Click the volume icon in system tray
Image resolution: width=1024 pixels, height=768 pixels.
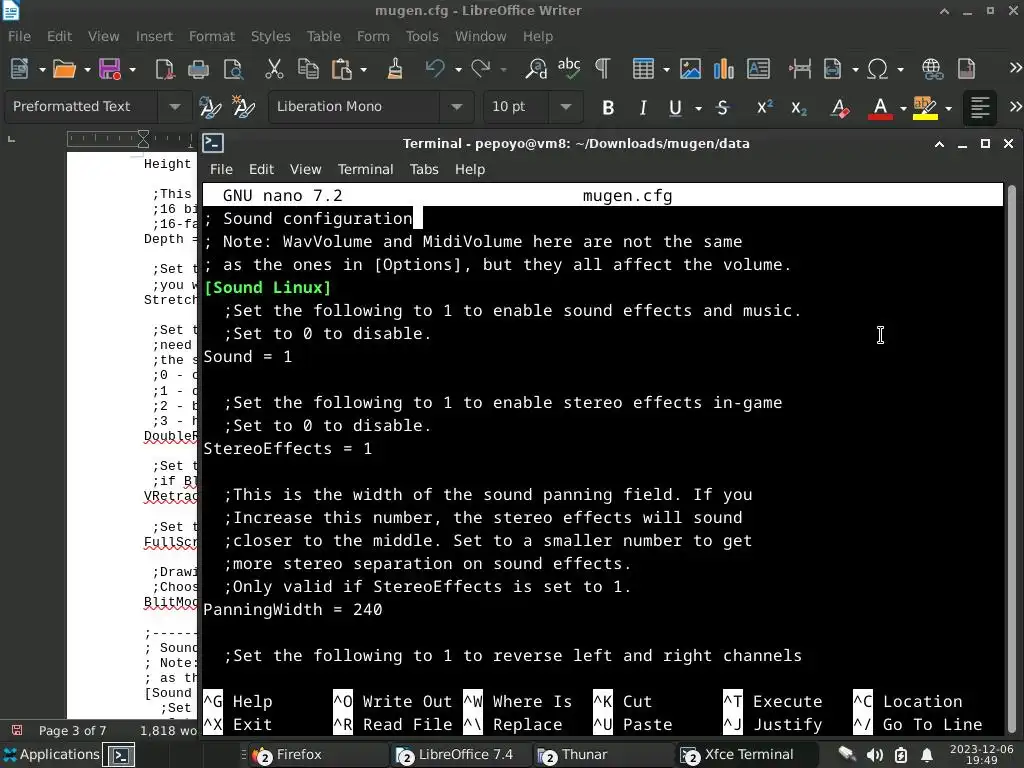[874, 755]
